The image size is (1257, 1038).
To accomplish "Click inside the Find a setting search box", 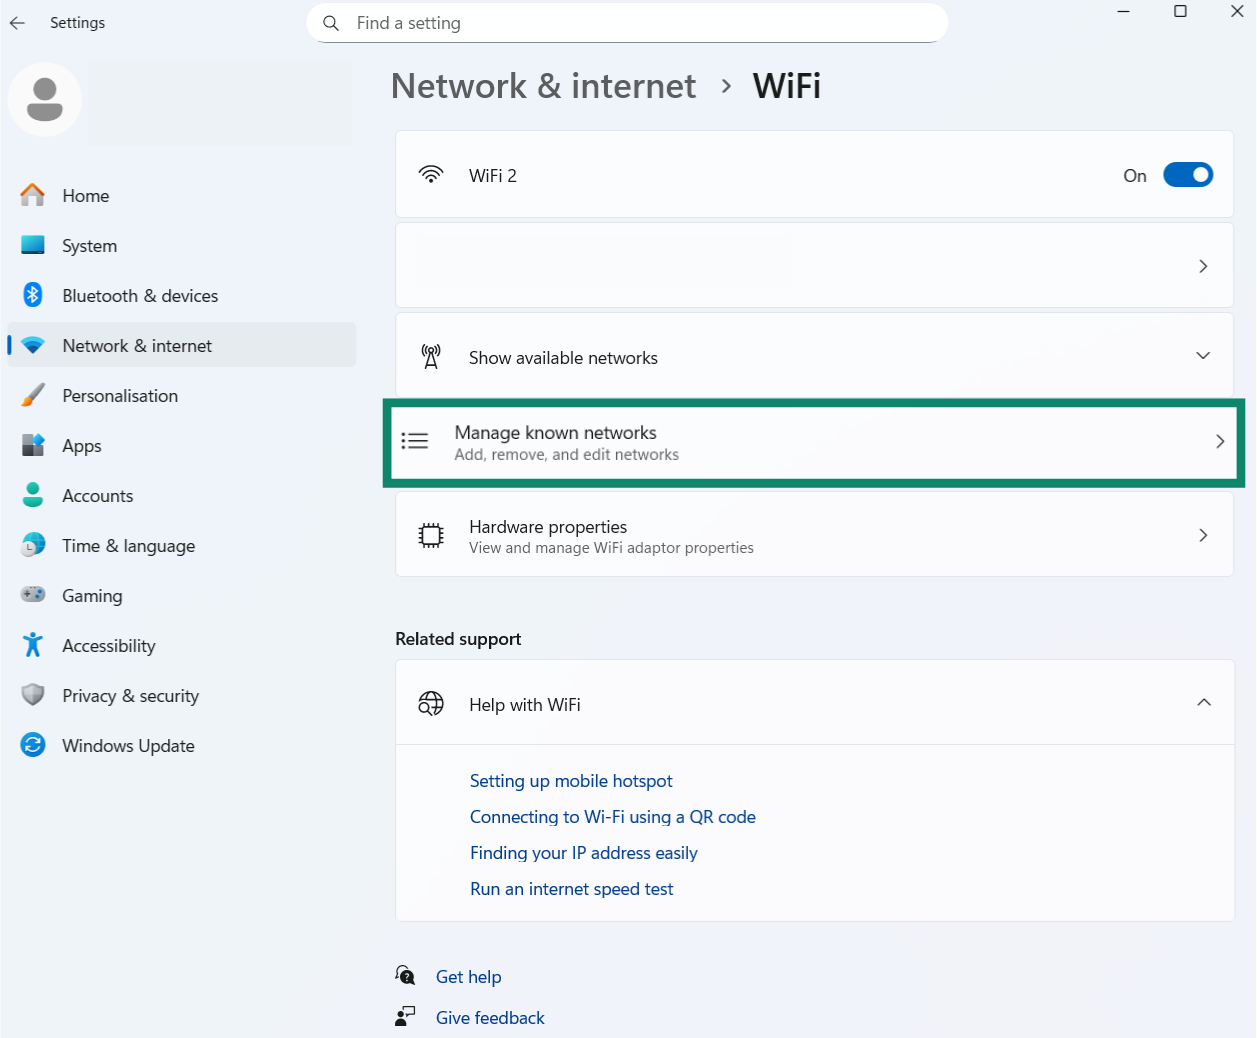I will pos(627,22).
